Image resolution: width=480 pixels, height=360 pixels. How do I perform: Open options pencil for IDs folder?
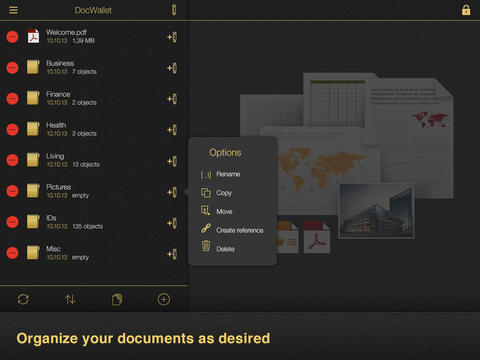172,223
